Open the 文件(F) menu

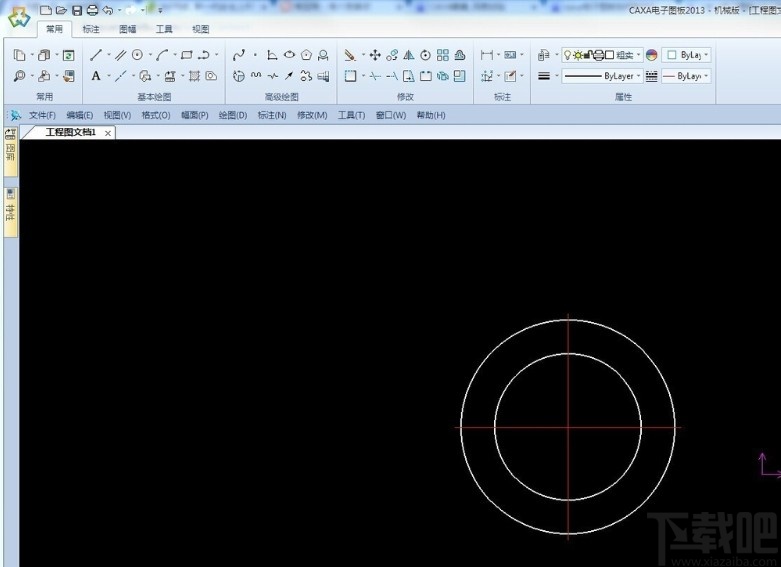[42, 115]
